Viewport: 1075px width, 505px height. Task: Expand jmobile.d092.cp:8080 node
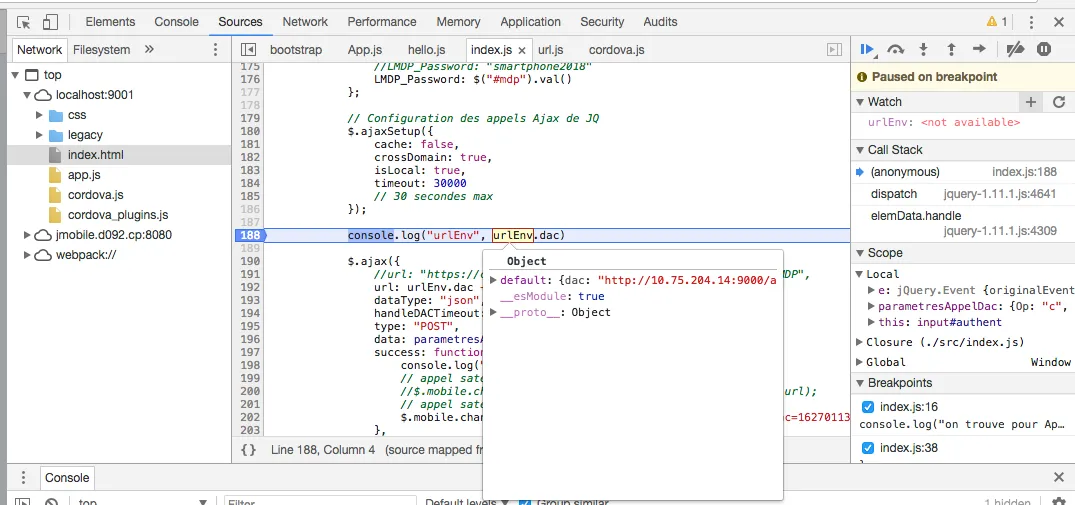pyautogui.click(x=27, y=235)
